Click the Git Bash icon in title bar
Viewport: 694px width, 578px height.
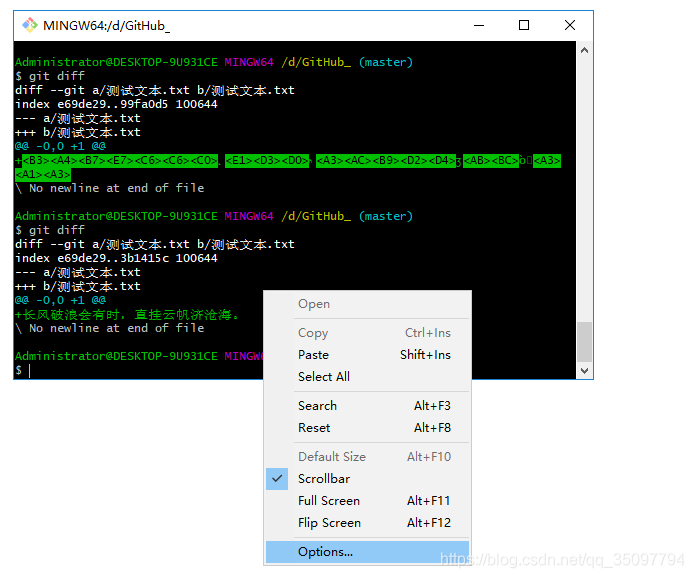click(x=30, y=25)
